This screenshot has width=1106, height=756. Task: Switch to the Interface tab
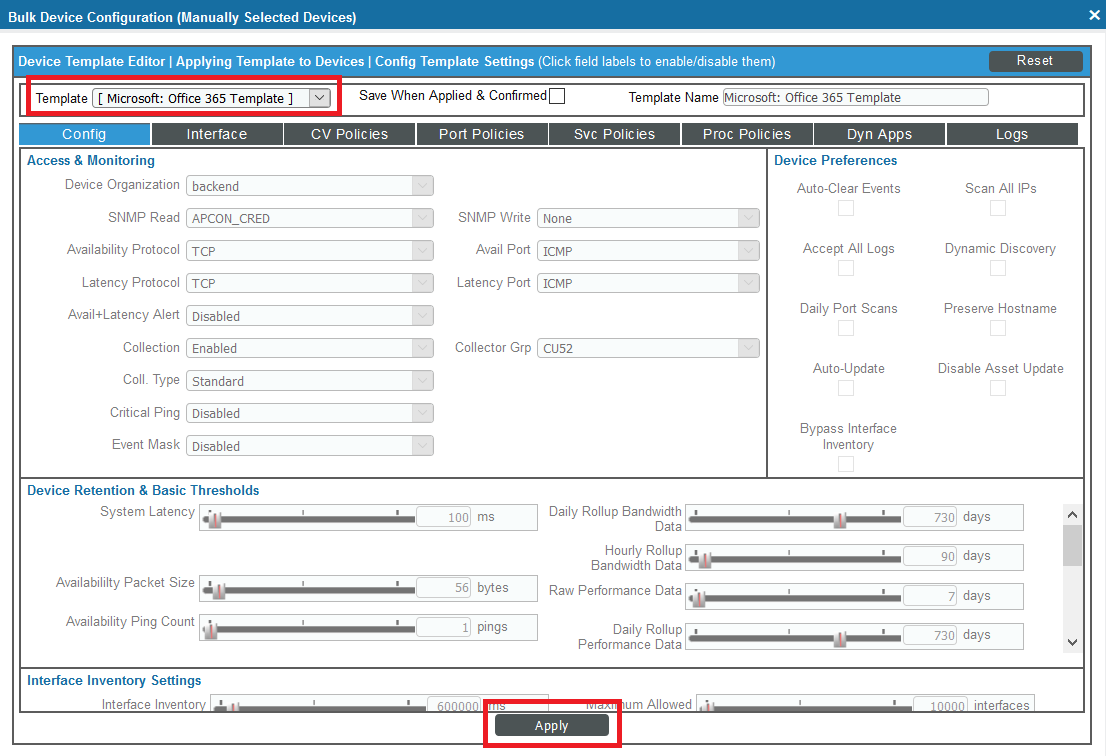[x=217, y=134]
